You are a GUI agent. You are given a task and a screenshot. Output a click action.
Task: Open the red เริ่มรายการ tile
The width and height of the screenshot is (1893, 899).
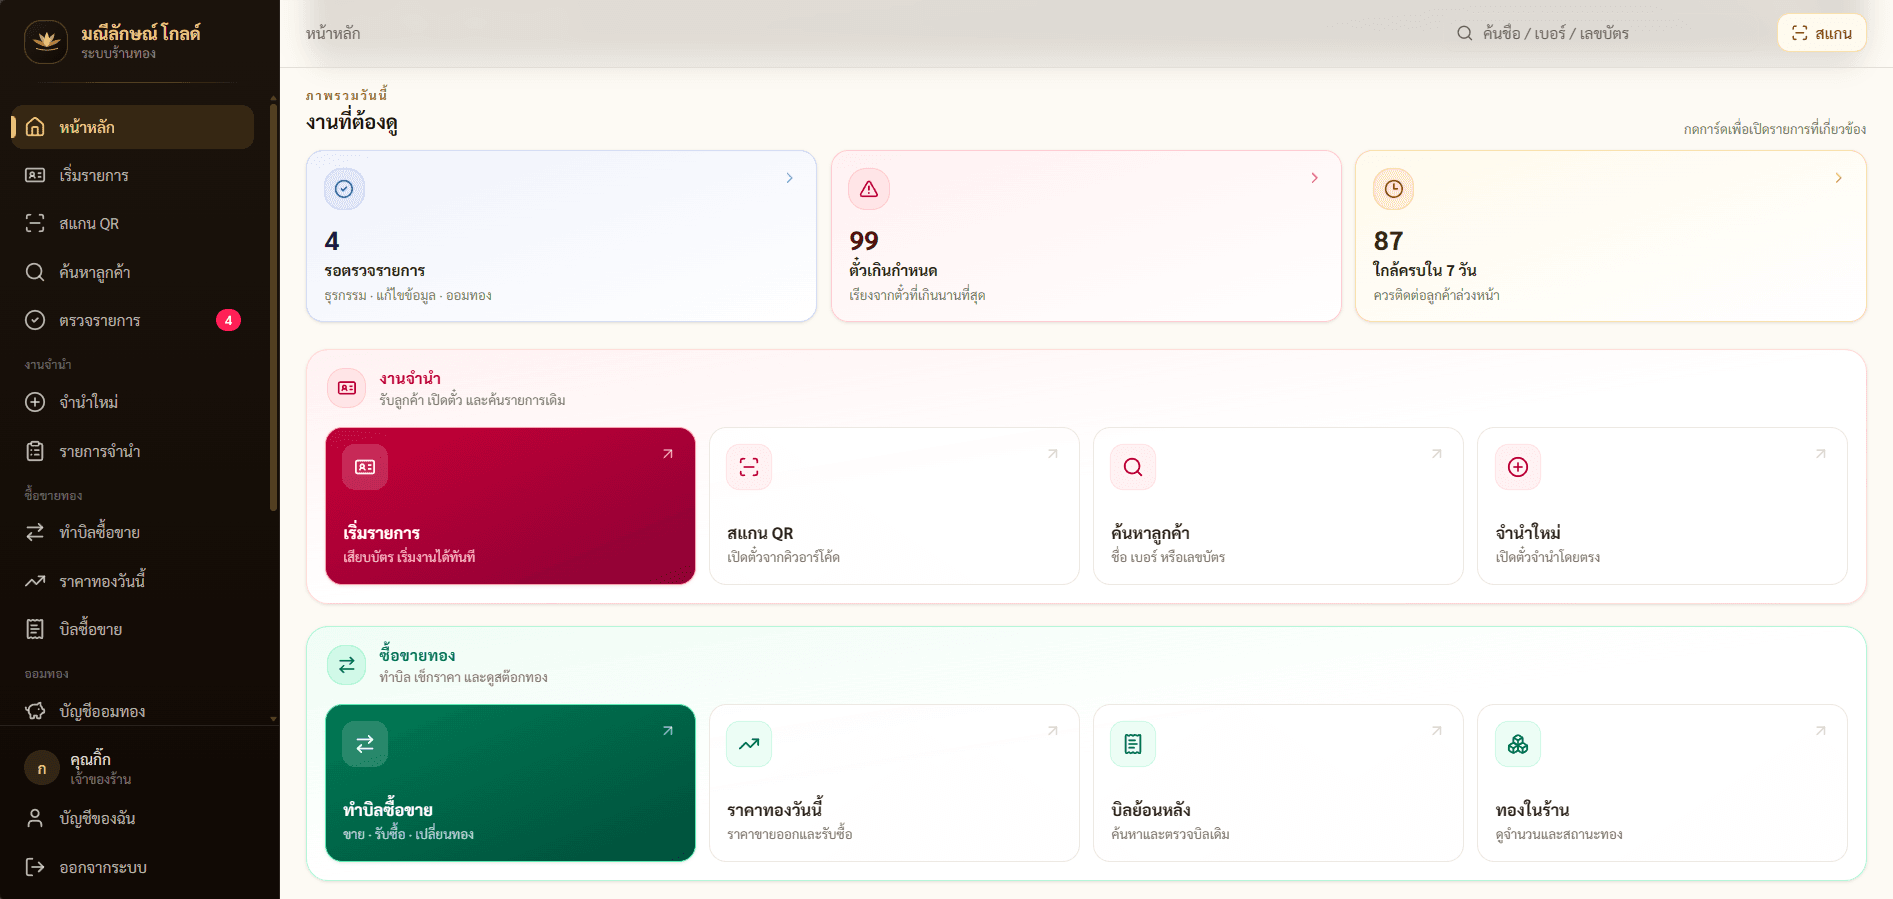coord(510,506)
